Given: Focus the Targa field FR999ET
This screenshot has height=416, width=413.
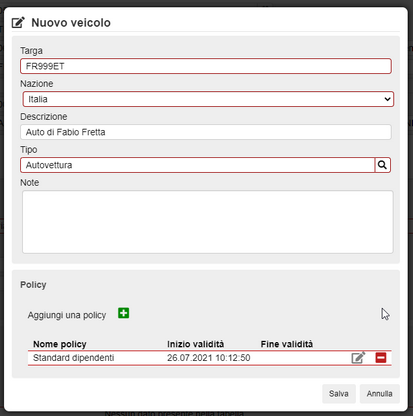Looking at the screenshot, I should coord(206,66).
